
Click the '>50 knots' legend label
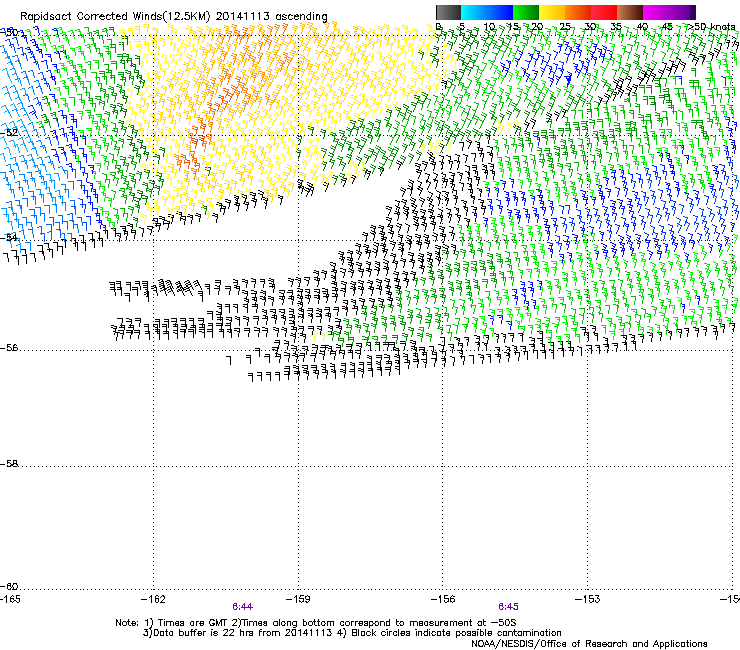(711, 27)
